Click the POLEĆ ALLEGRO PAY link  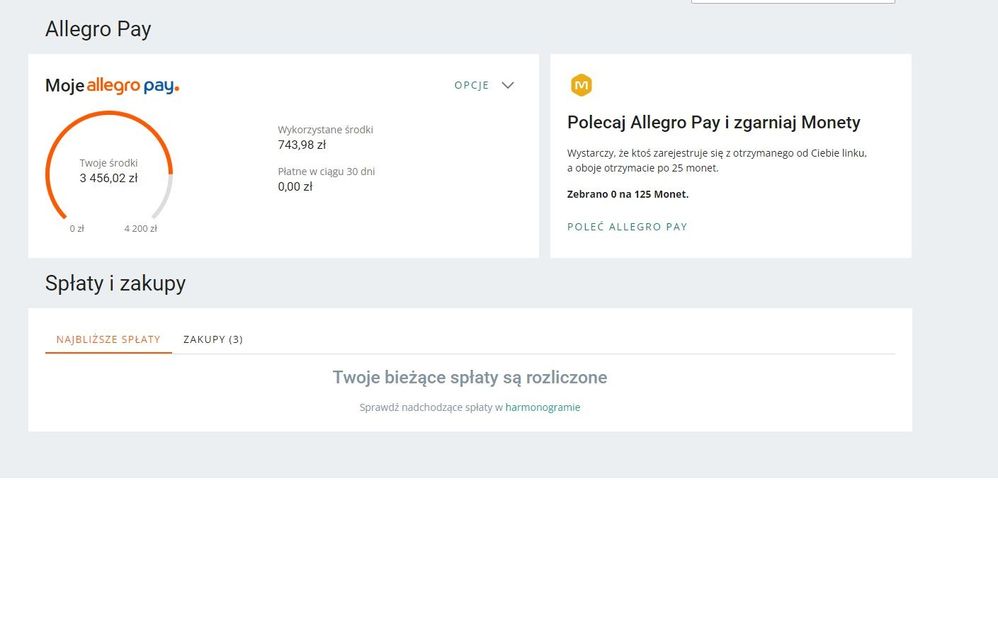click(628, 227)
